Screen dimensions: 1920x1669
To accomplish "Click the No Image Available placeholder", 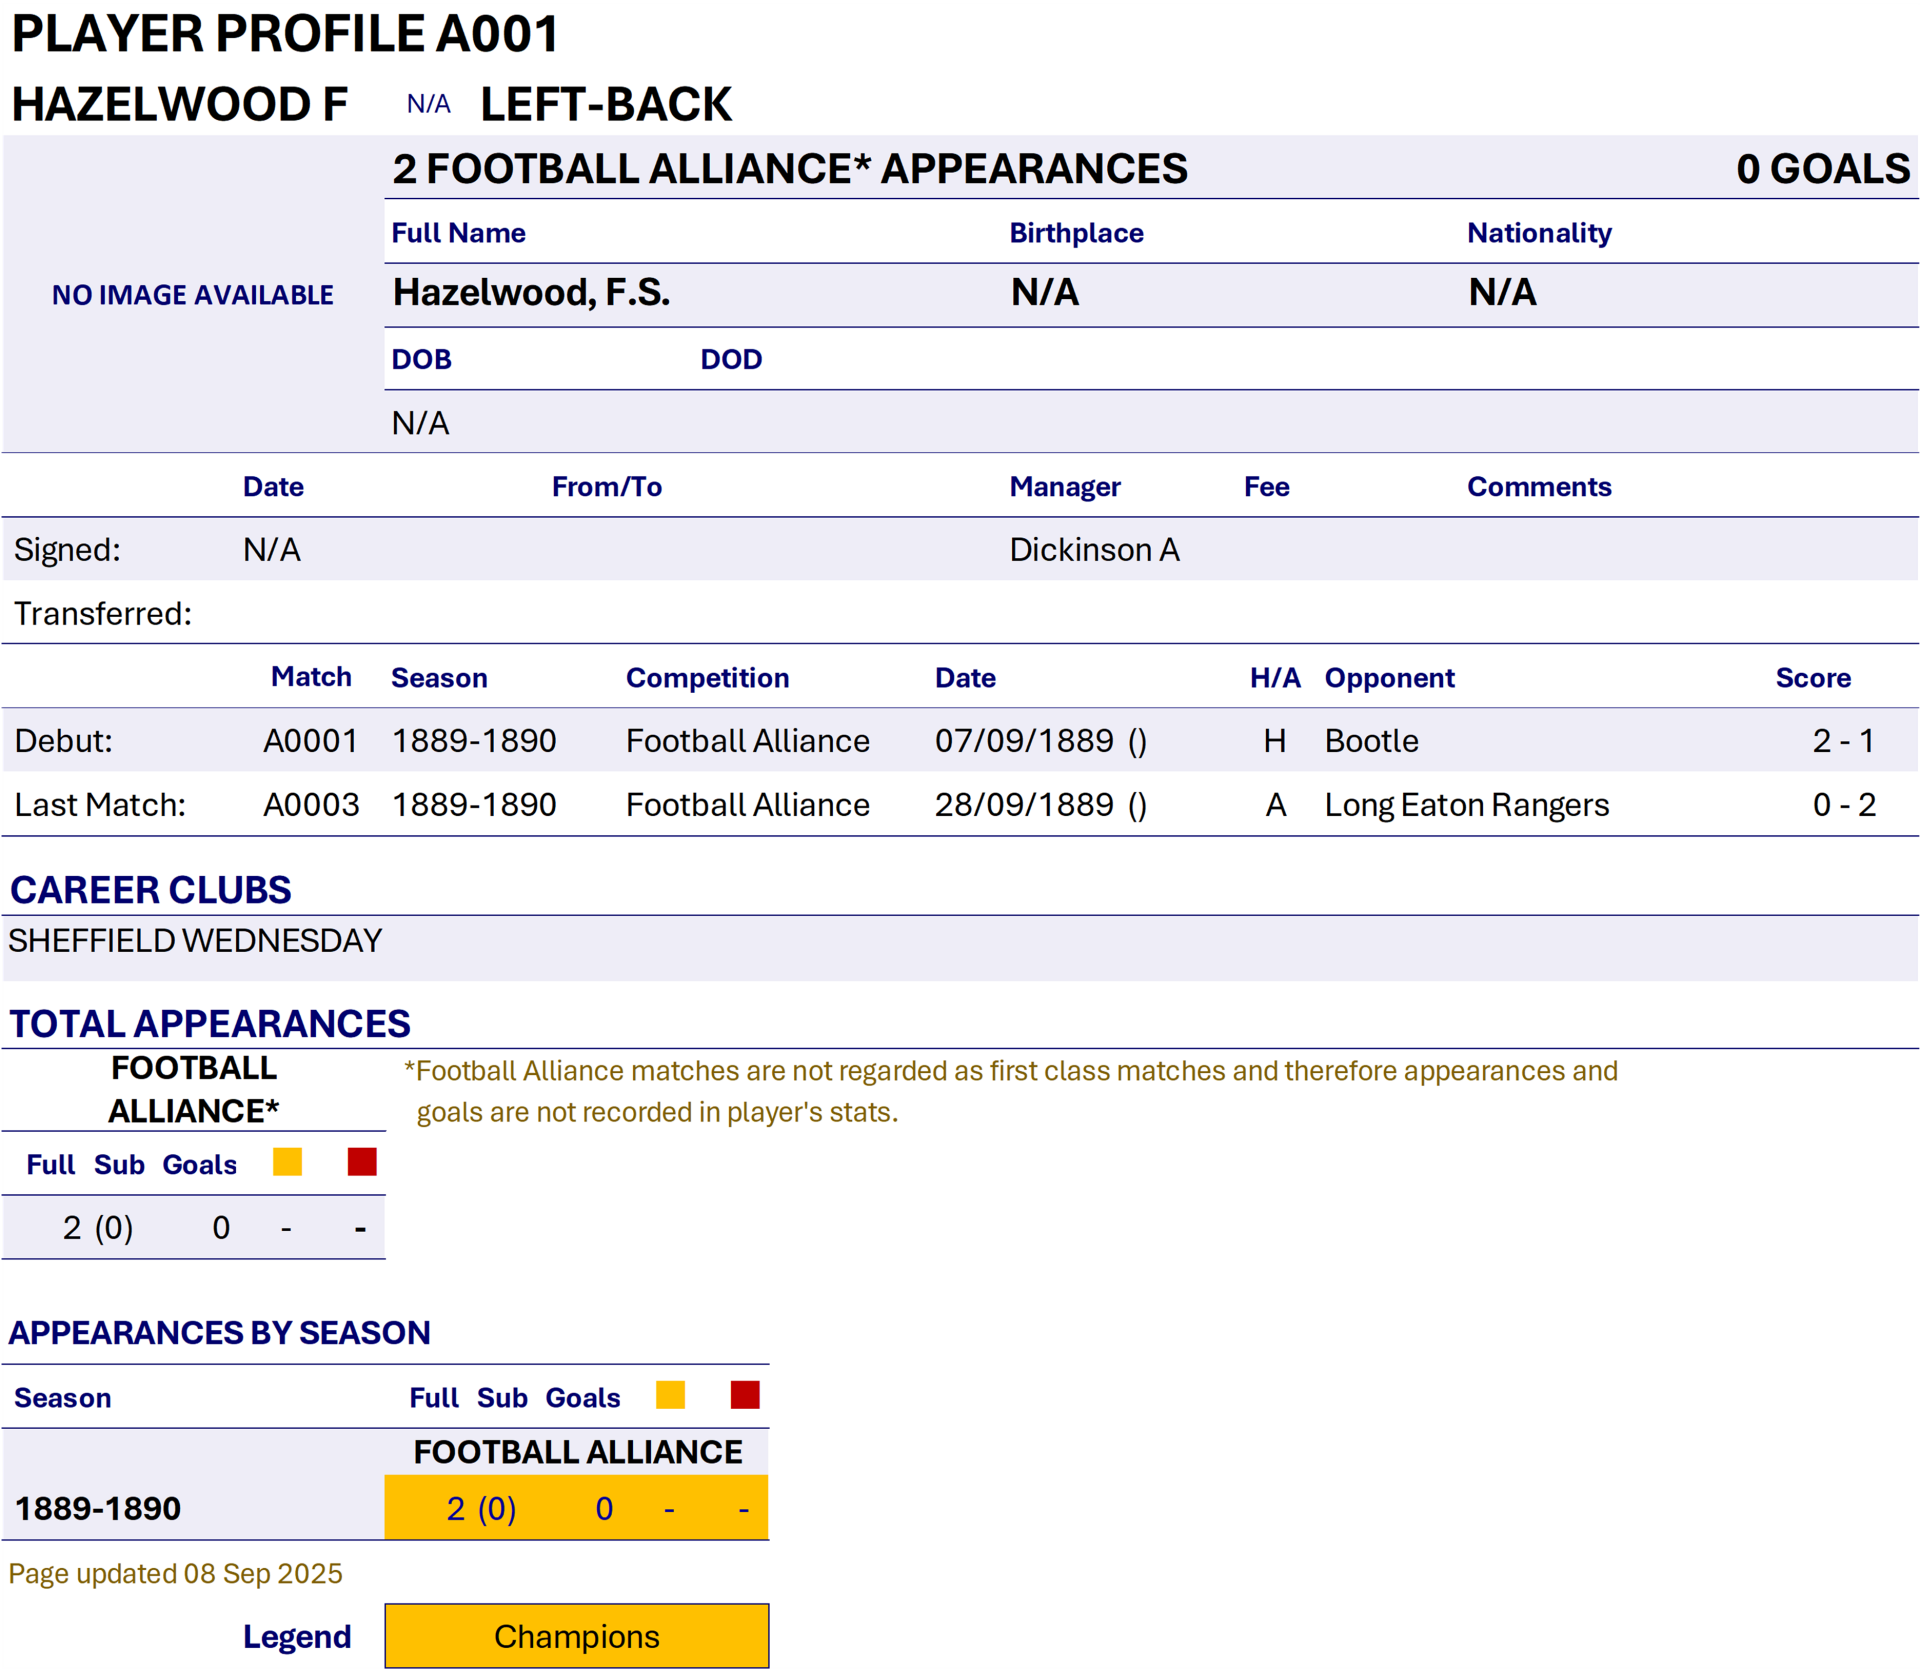I will (x=193, y=295).
